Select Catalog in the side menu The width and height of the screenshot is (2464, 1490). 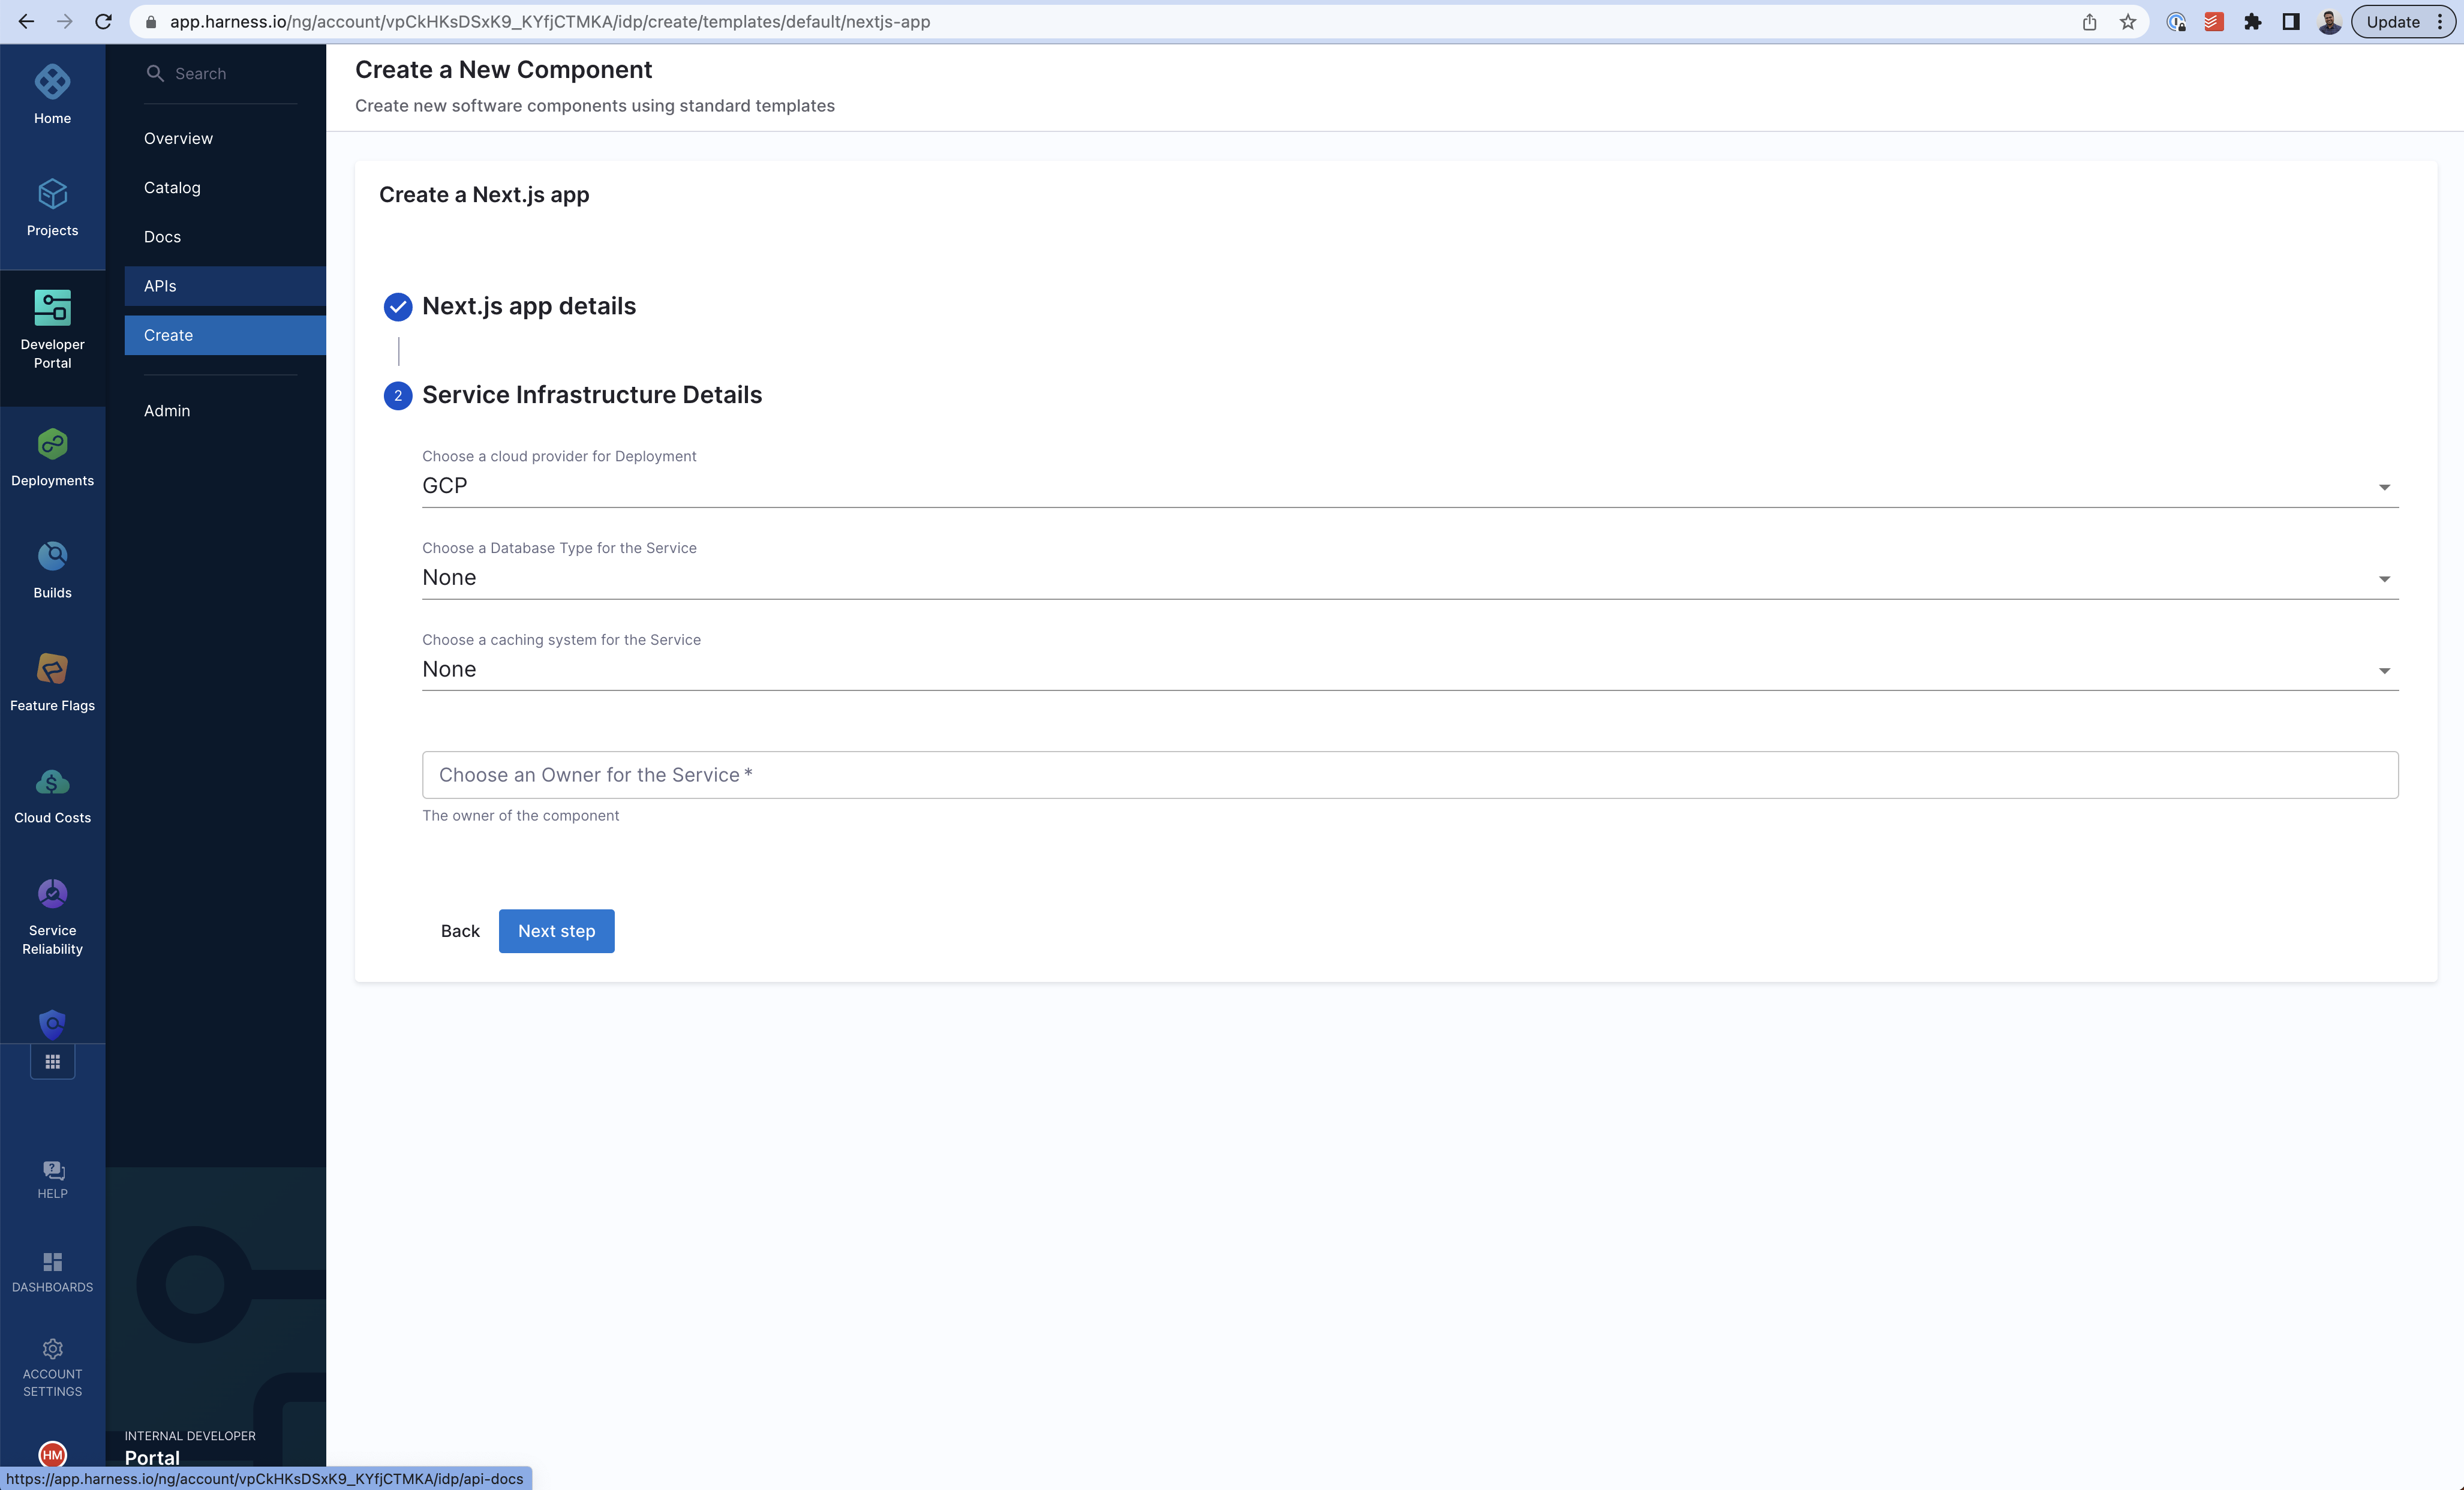pyautogui.click(x=172, y=188)
